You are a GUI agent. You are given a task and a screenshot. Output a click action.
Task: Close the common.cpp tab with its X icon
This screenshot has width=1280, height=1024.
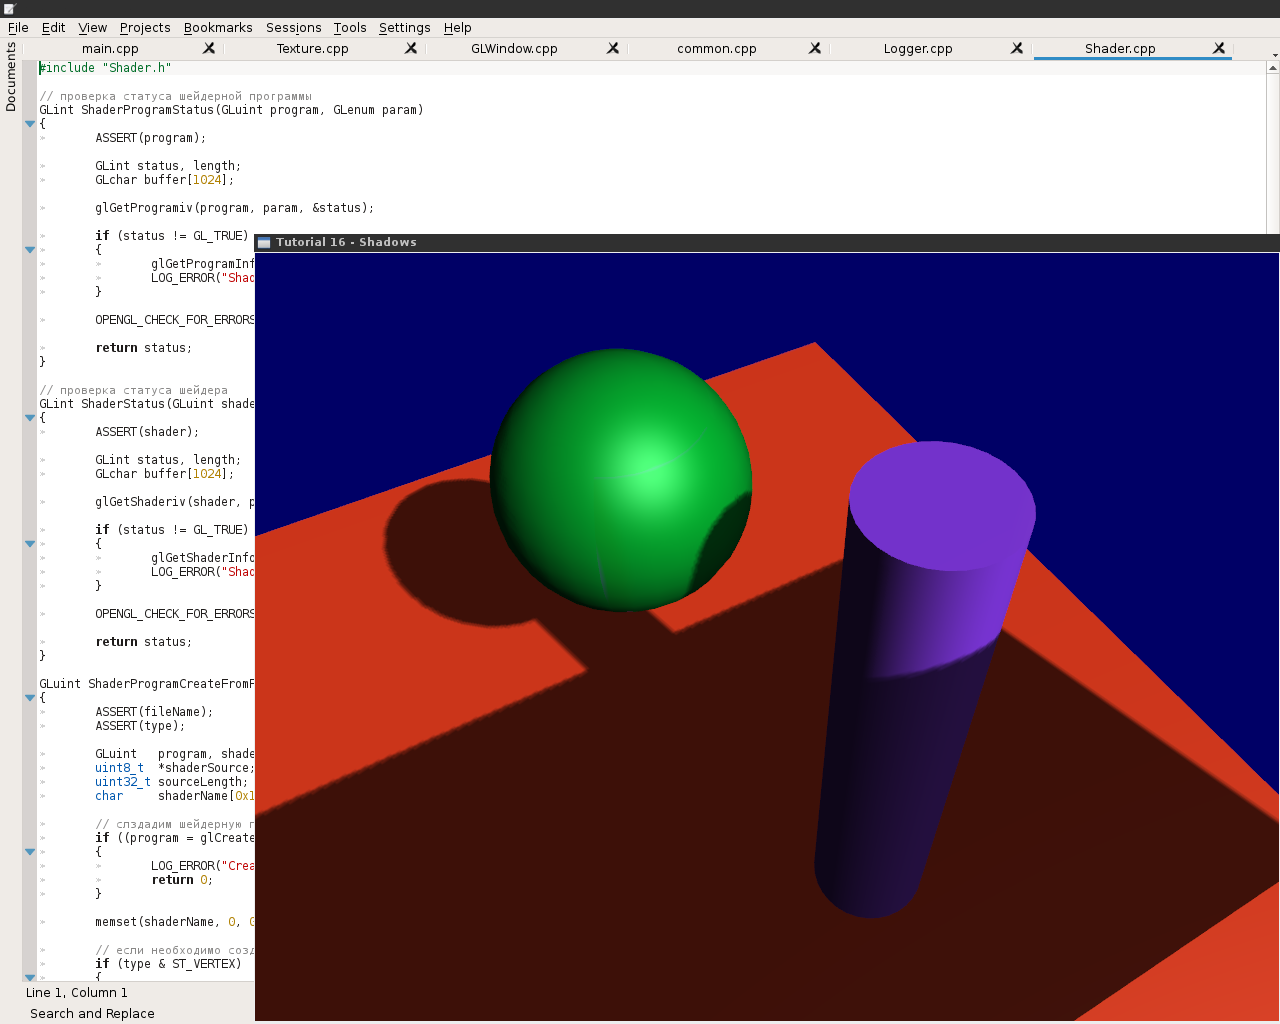tap(815, 47)
